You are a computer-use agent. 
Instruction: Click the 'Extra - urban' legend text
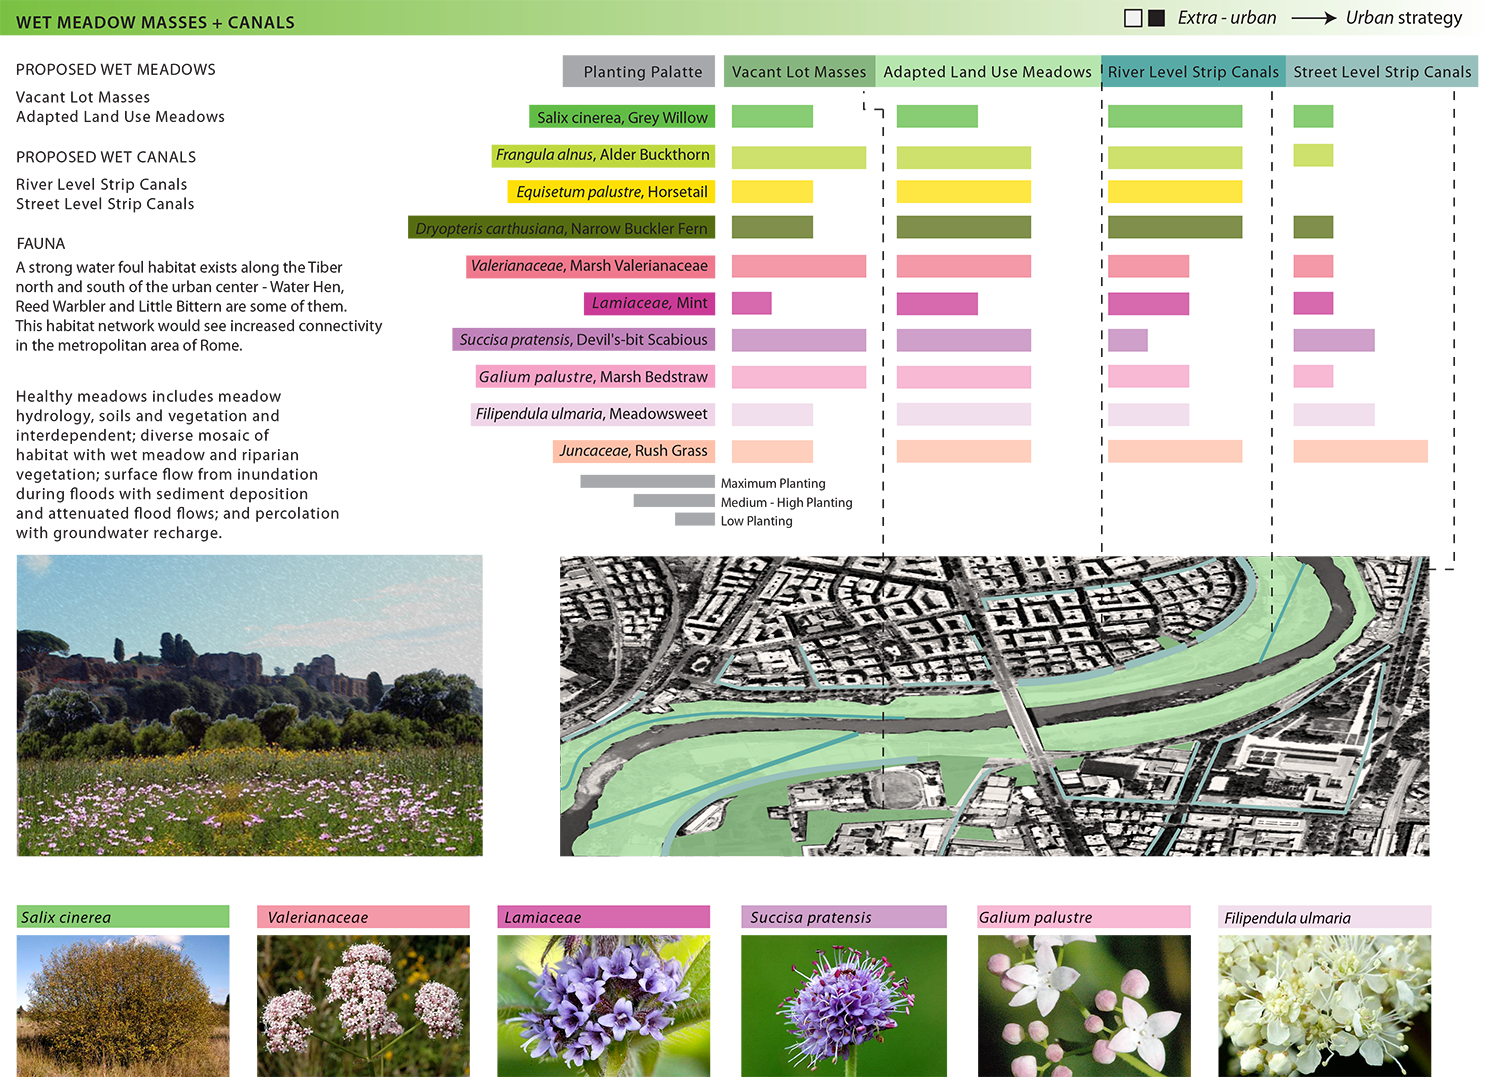pos(1227,18)
